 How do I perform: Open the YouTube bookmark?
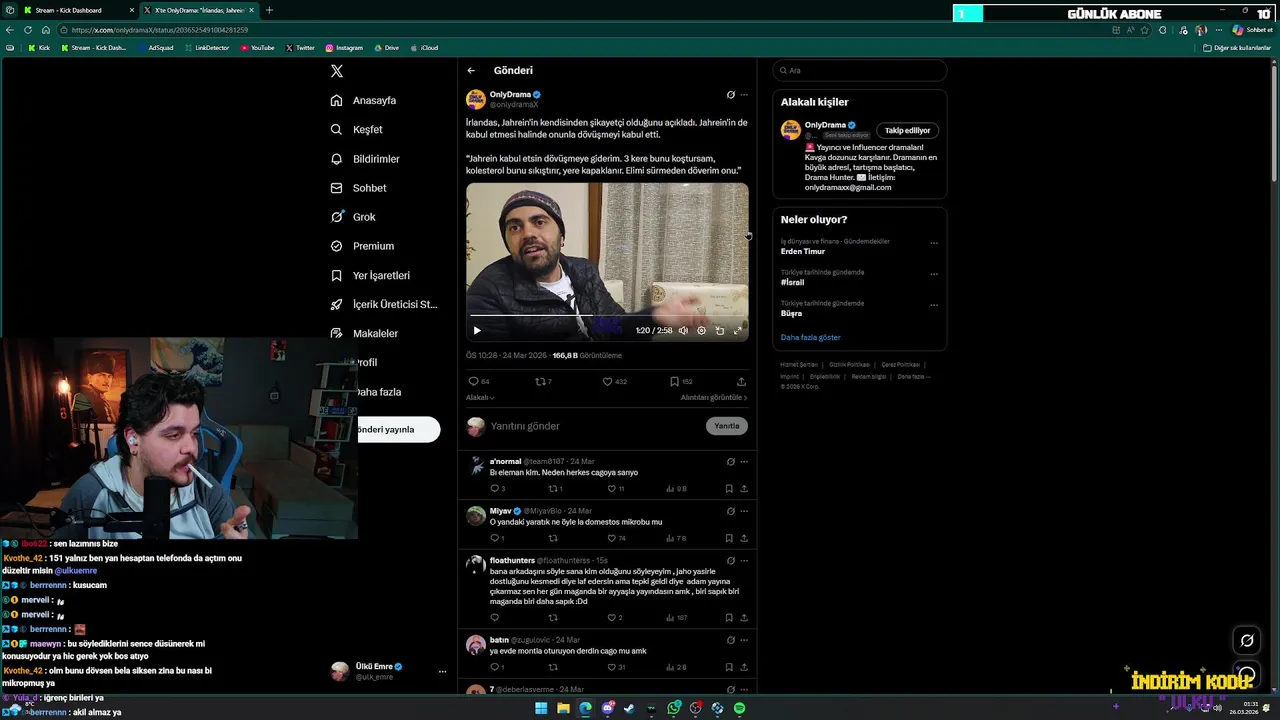[257, 48]
